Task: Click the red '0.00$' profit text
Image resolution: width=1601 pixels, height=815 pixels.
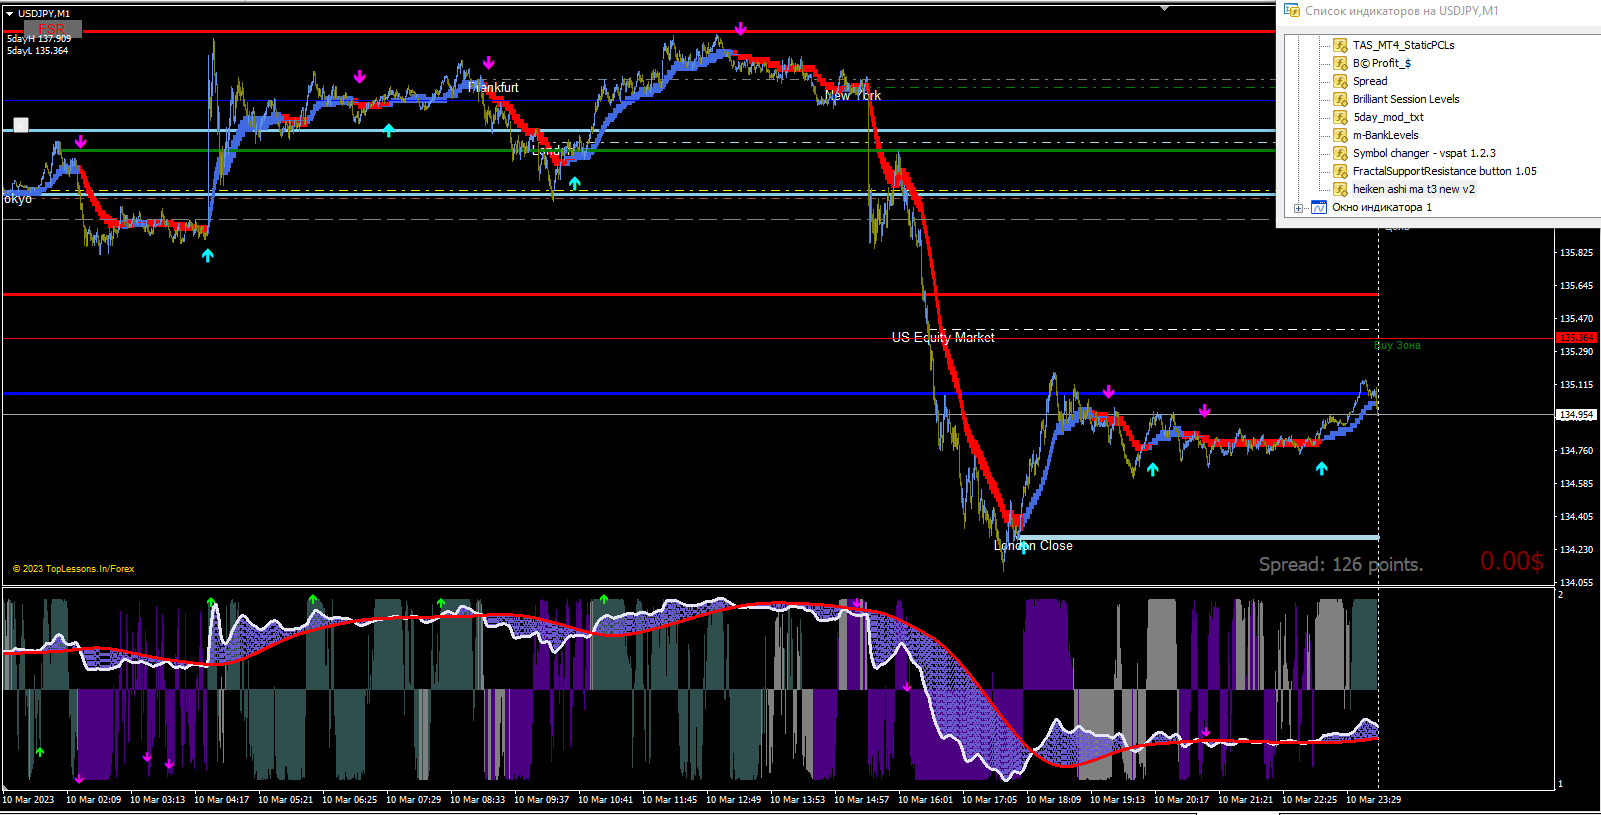Action: click(x=1512, y=561)
